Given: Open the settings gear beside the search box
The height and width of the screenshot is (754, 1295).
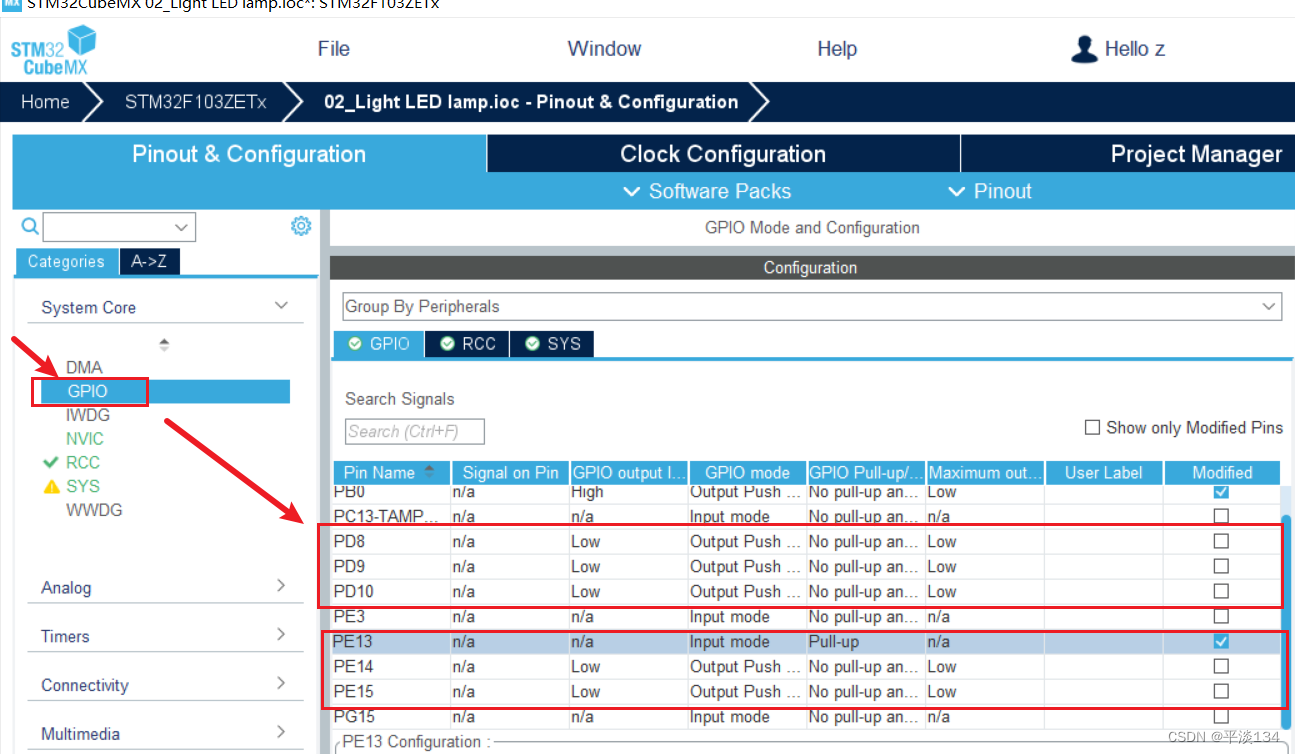Looking at the screenshot, I should point(301,226).
